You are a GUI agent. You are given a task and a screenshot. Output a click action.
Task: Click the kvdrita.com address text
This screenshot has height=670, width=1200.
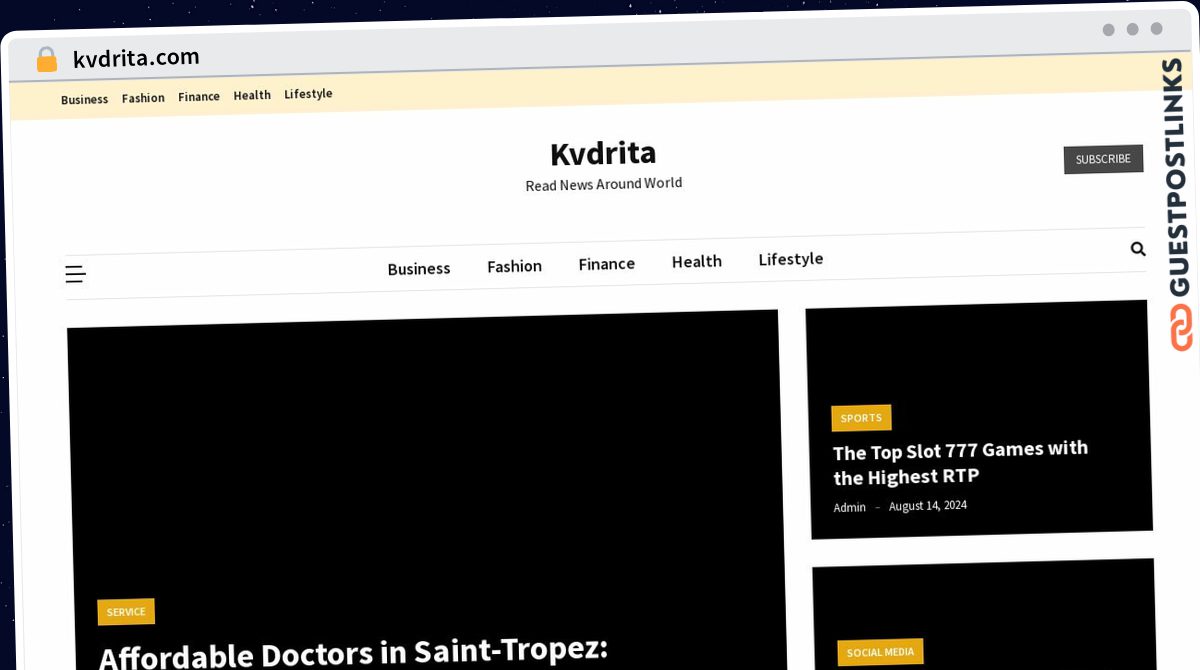[x=136, y=58]
